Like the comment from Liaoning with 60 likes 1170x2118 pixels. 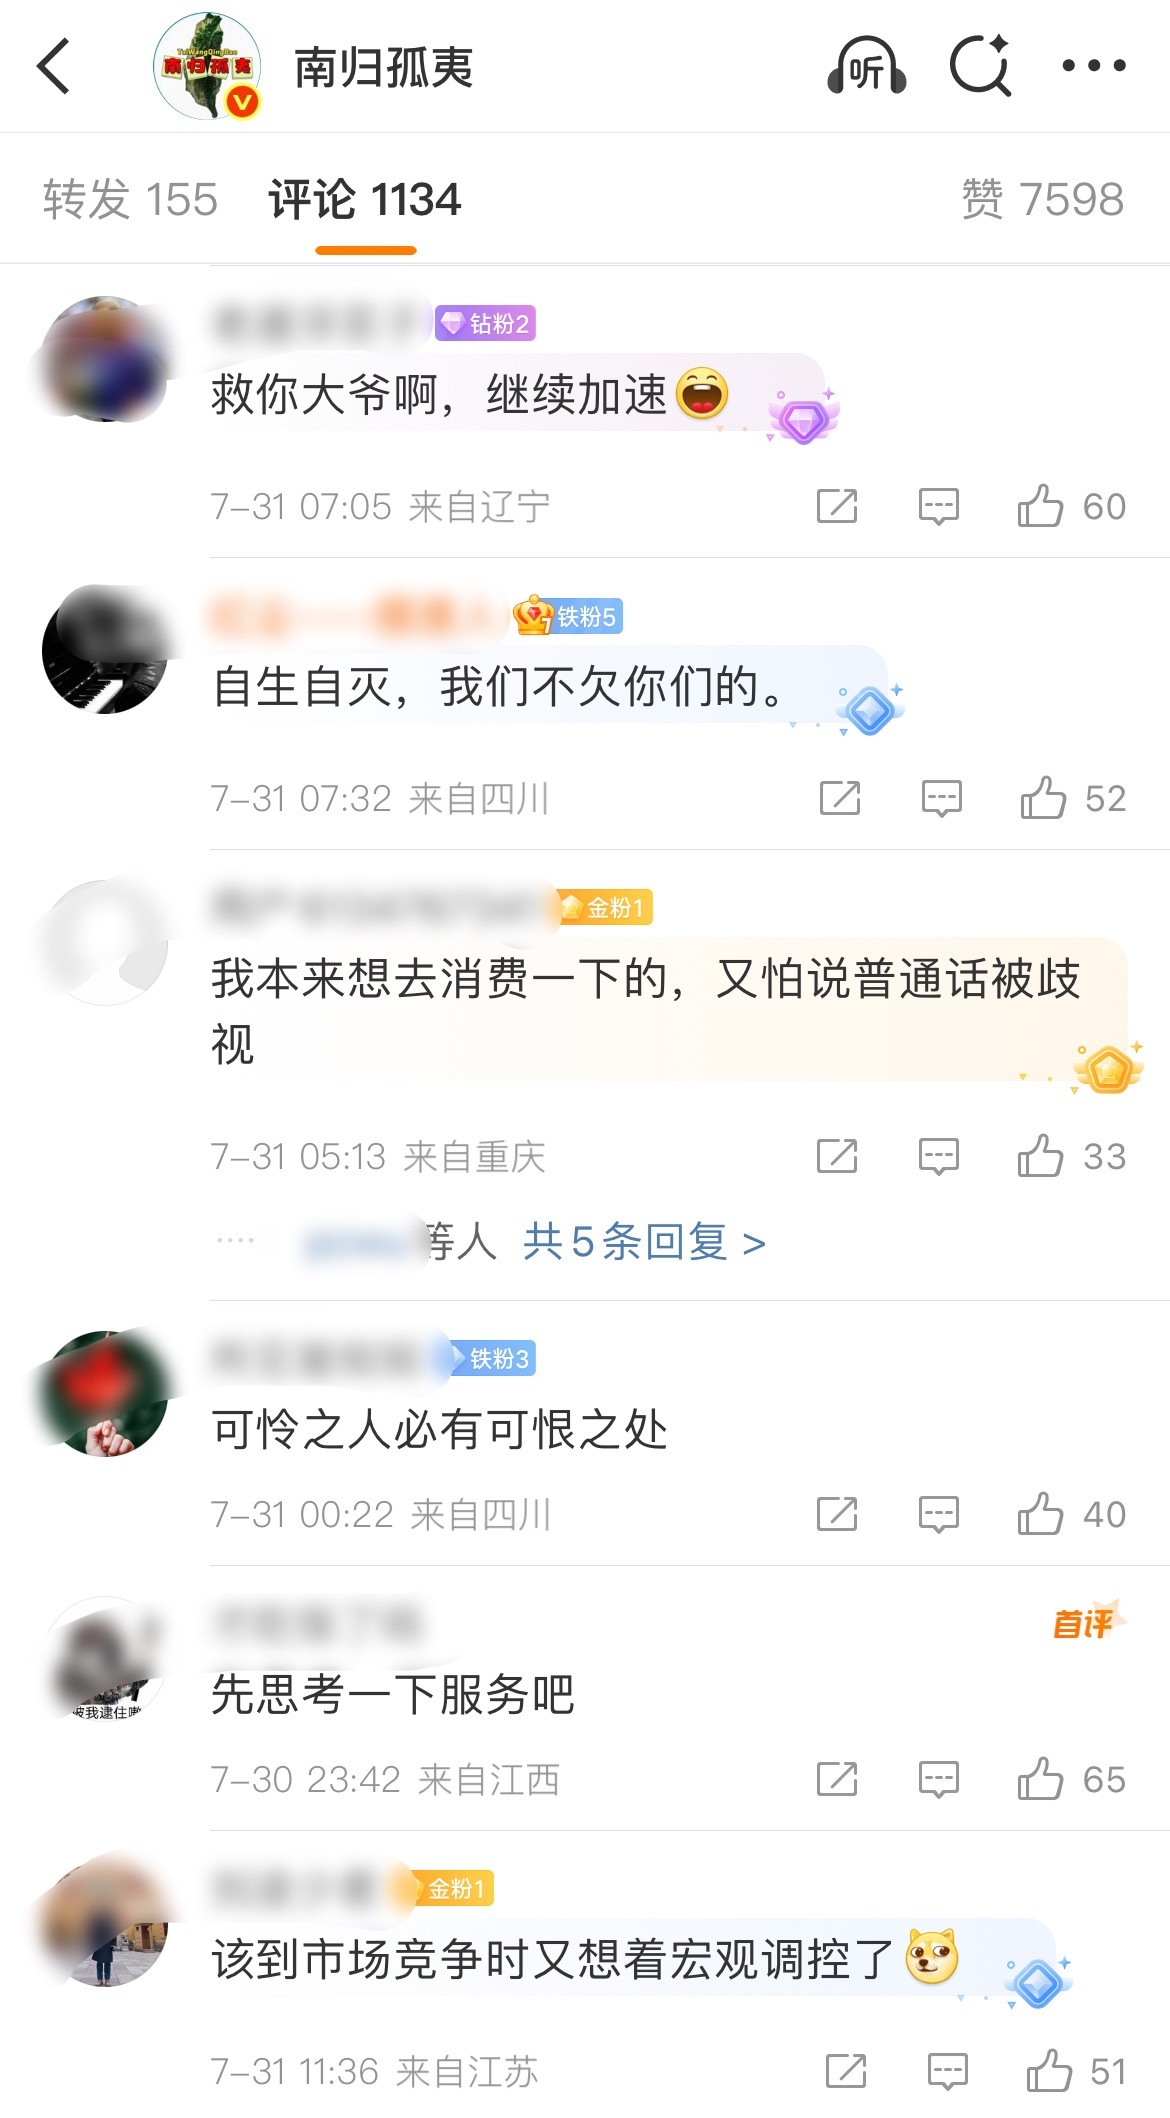(x=1072, y=506)
